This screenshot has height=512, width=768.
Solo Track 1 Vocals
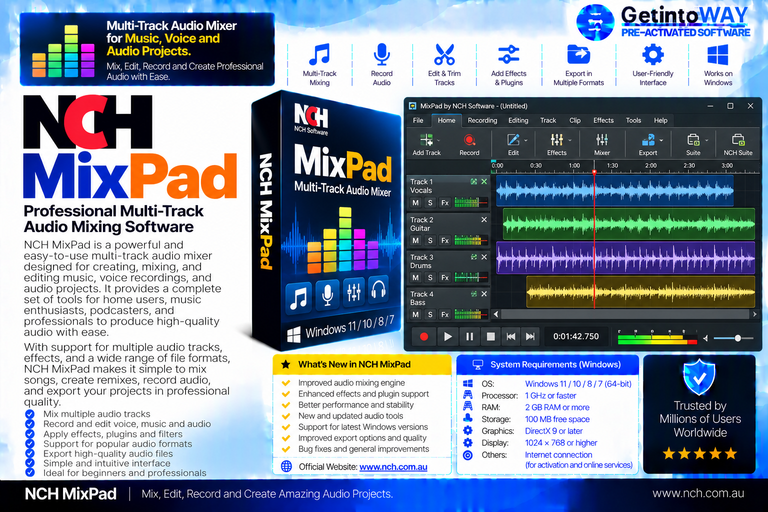[430, 202]
